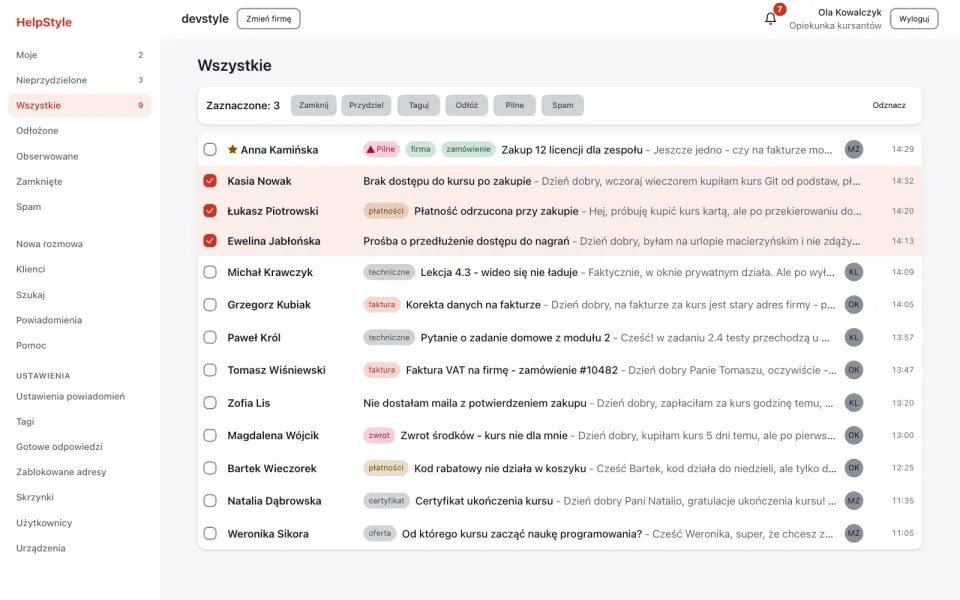Image resolution: width=960 pixels, height=600 pixels.
Task: Click the MZ avatar in Anna Kamińska row
Action: 853,149
